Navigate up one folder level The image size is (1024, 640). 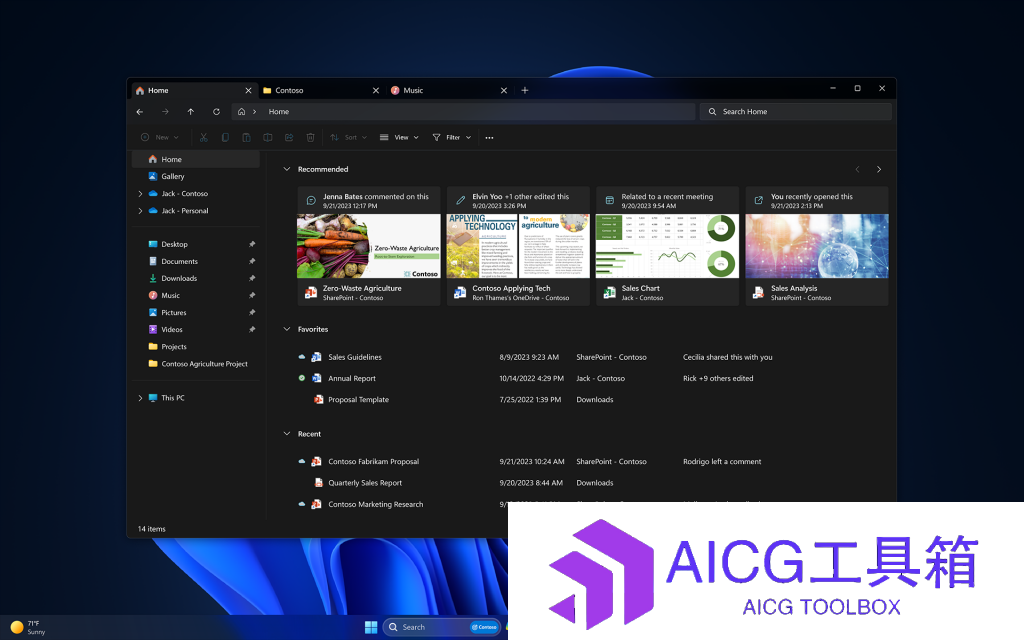(191, 112)
